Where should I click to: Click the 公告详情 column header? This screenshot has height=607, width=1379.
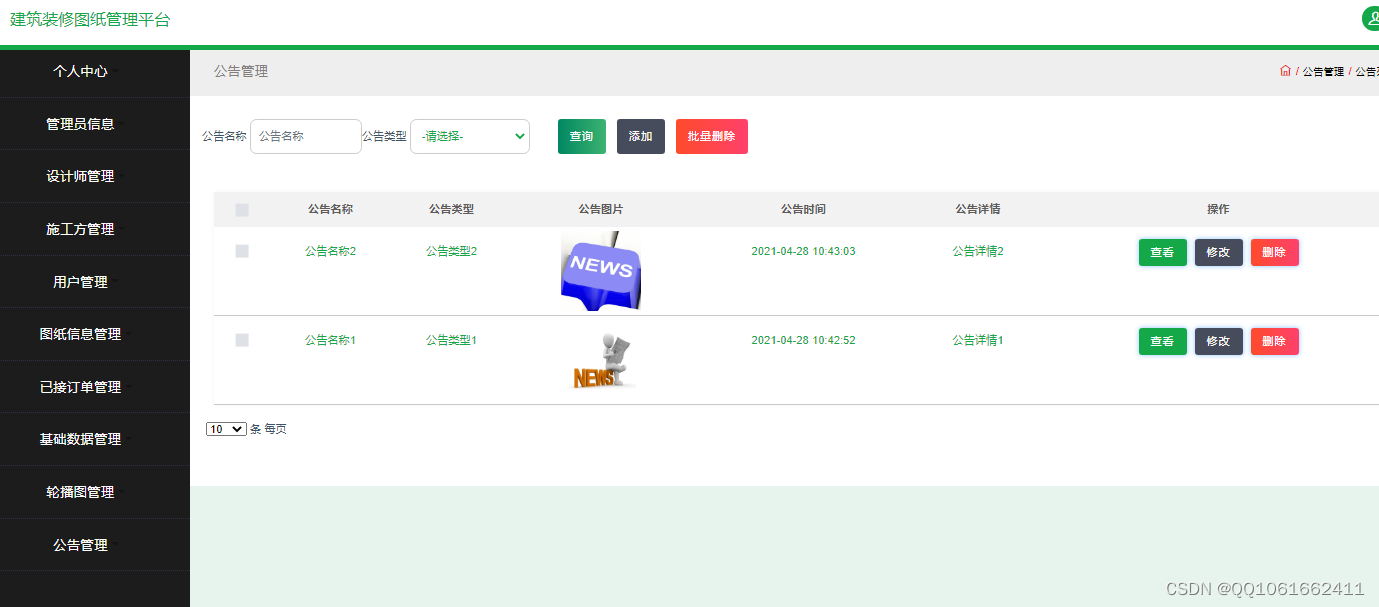[978, 210]
